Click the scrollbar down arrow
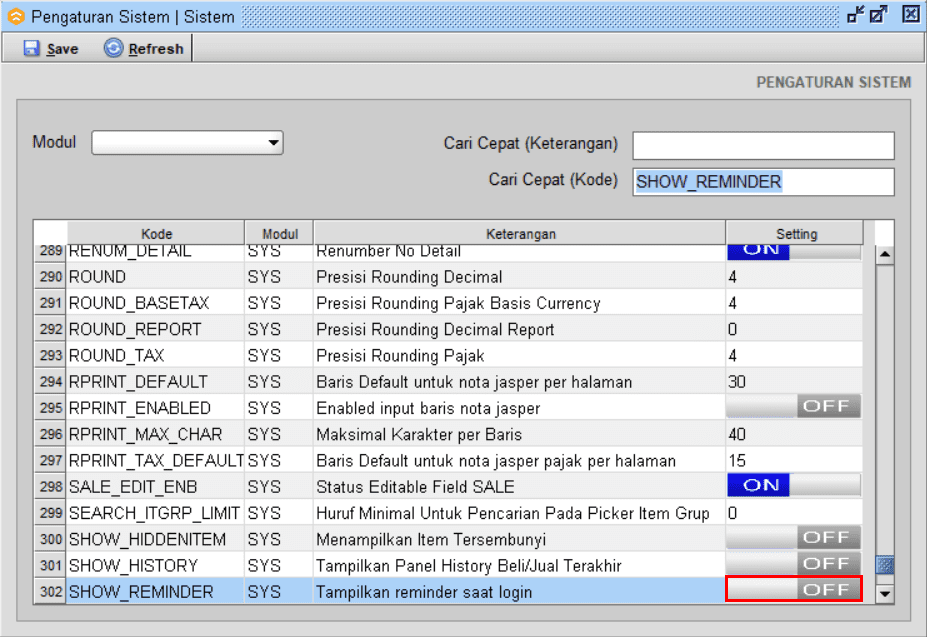Image resolution: width=927 pixels, height=637 pixels. click(884, 594)
